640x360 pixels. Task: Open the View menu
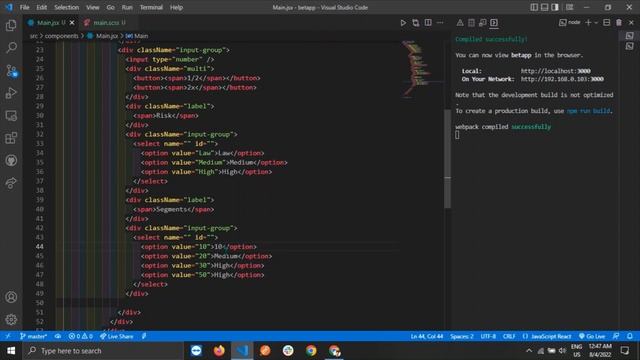[93, 7]
